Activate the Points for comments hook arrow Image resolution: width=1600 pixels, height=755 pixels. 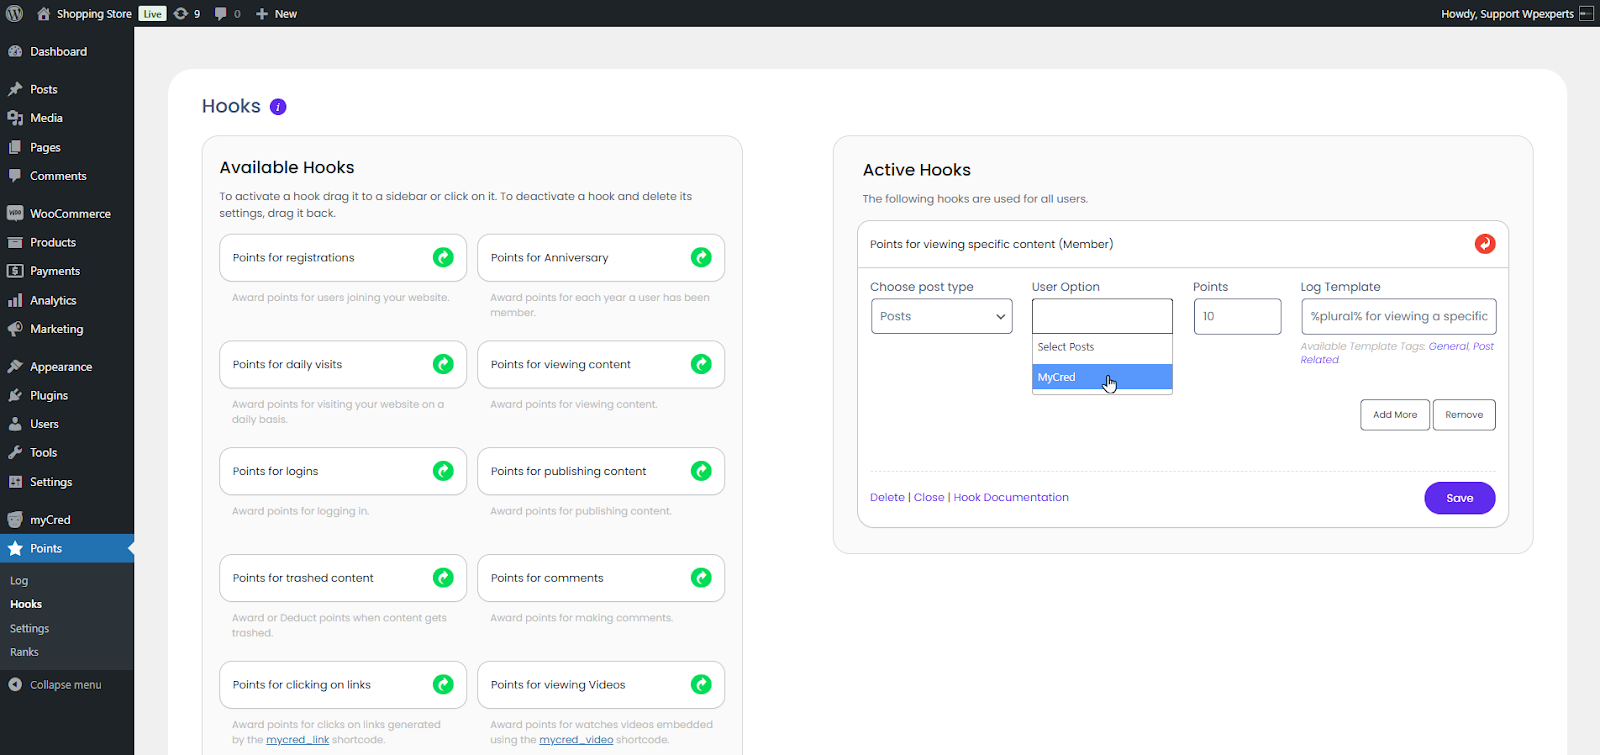[x=701, y=578]
